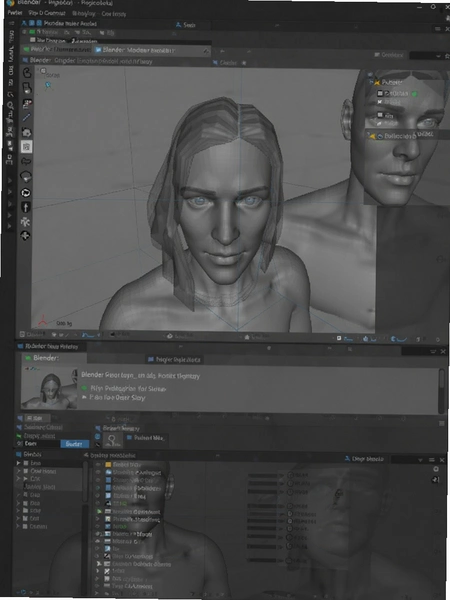Open the 'Bhoyloy' menu in the menu bar
The width and height of the screenshot is (450, 600).
[82, 14]
